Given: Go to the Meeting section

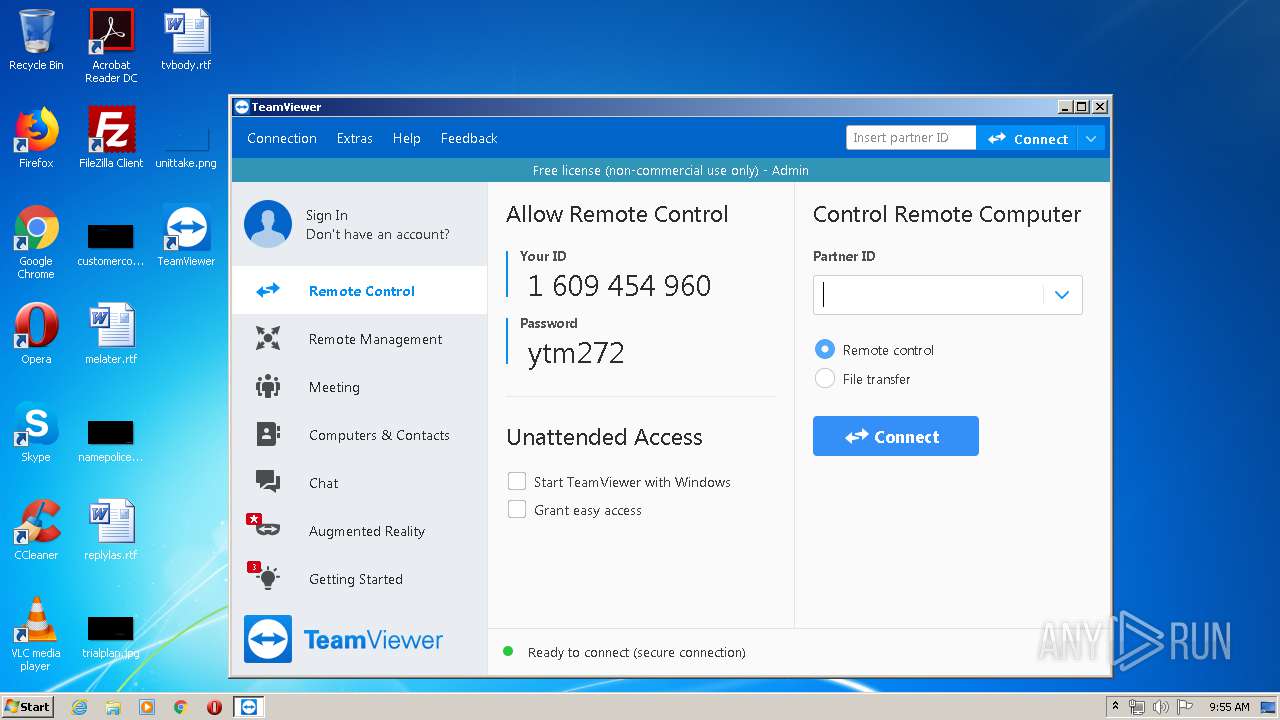Looking at the screenshot, I should pos(360,387).
